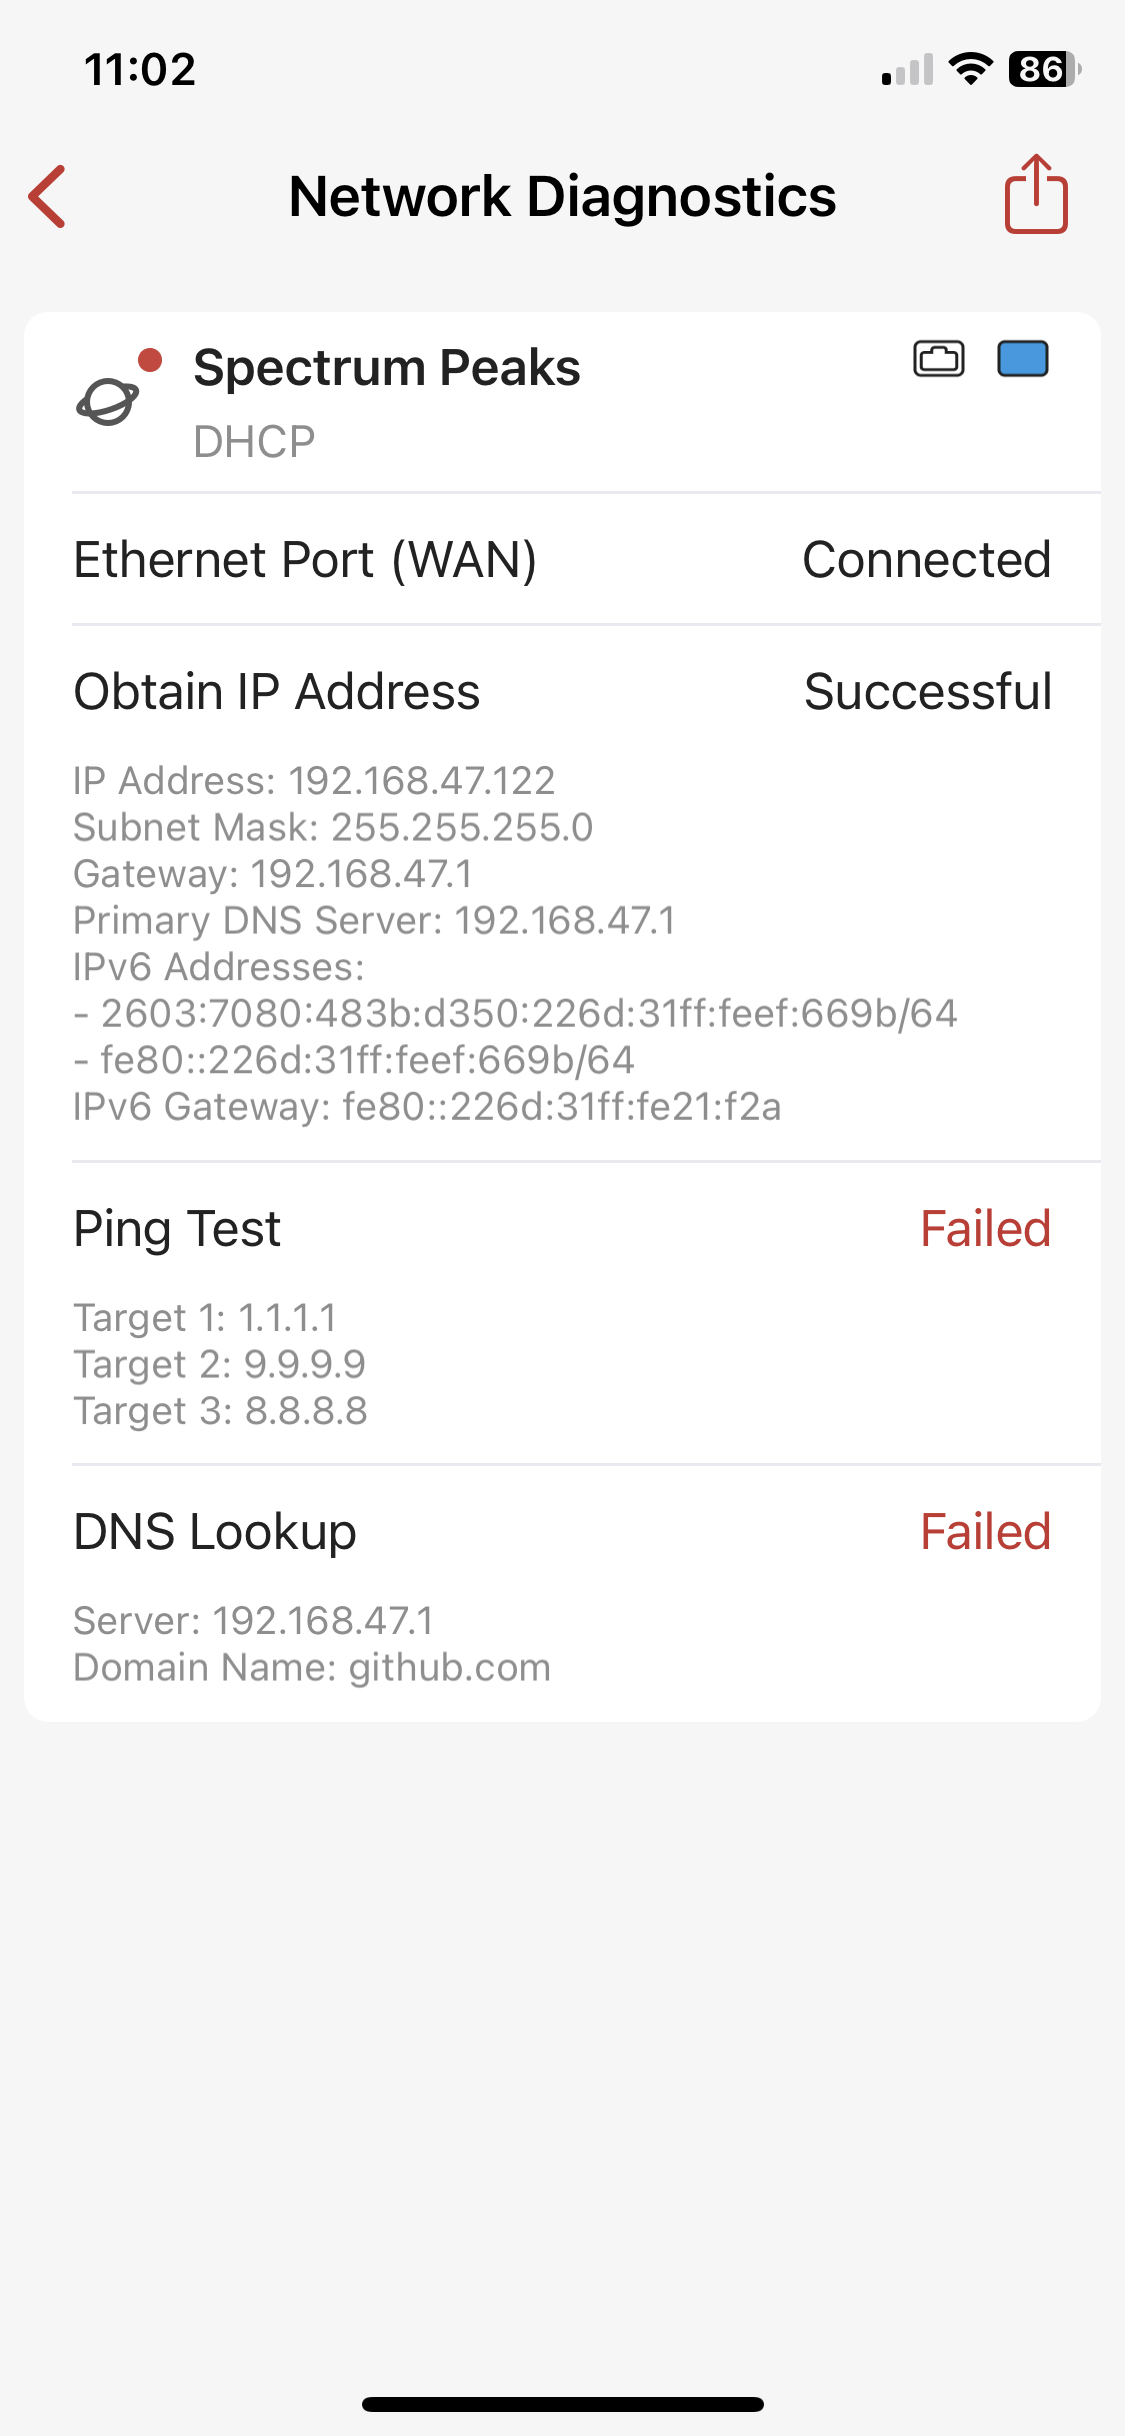Tap the ethernet port outline icon
This screenshot has height=2436, width=1125.
939,359
